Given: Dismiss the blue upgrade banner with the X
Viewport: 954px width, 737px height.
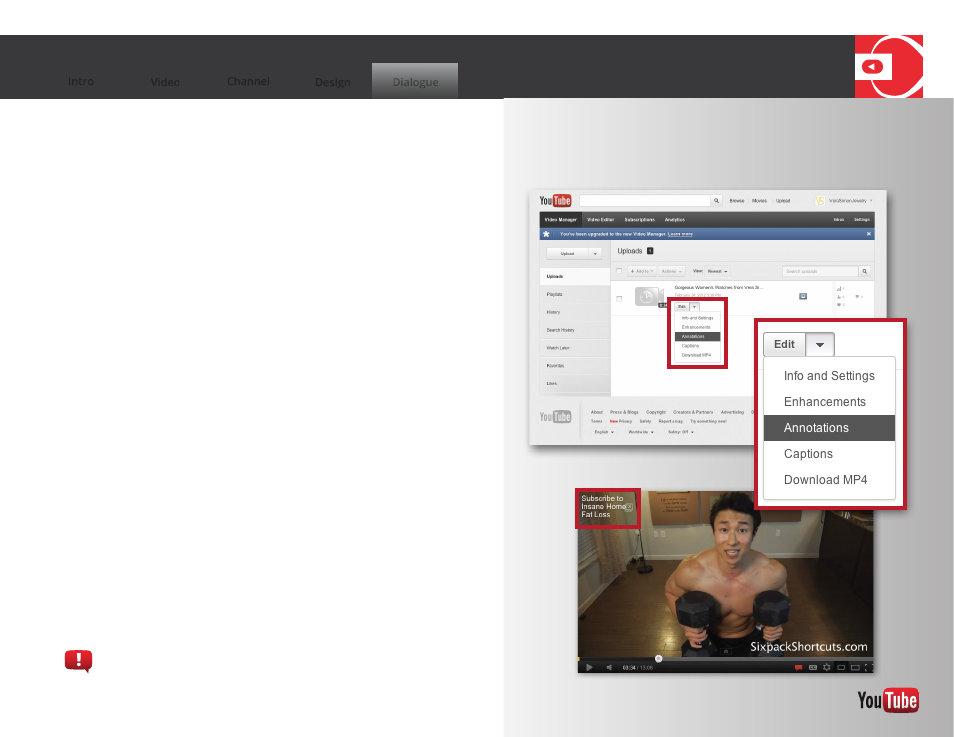Looking at the screenshot, I should [869, 234].
